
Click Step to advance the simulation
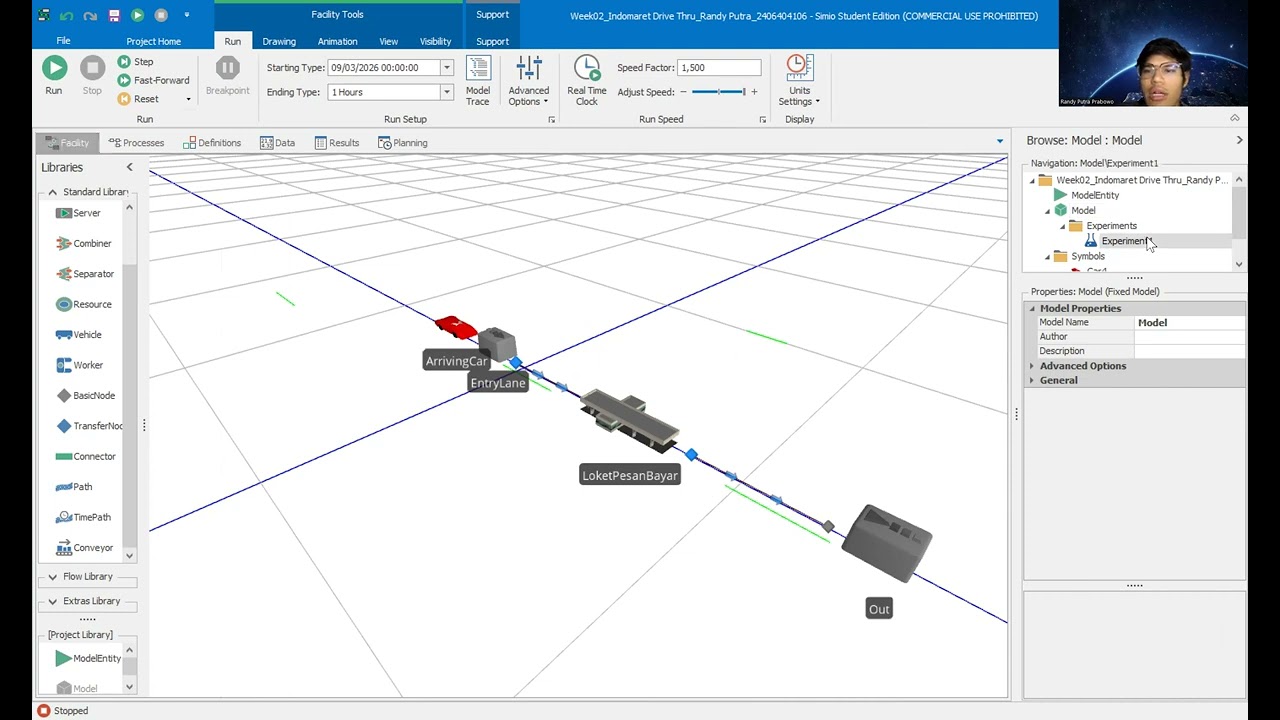135,62
